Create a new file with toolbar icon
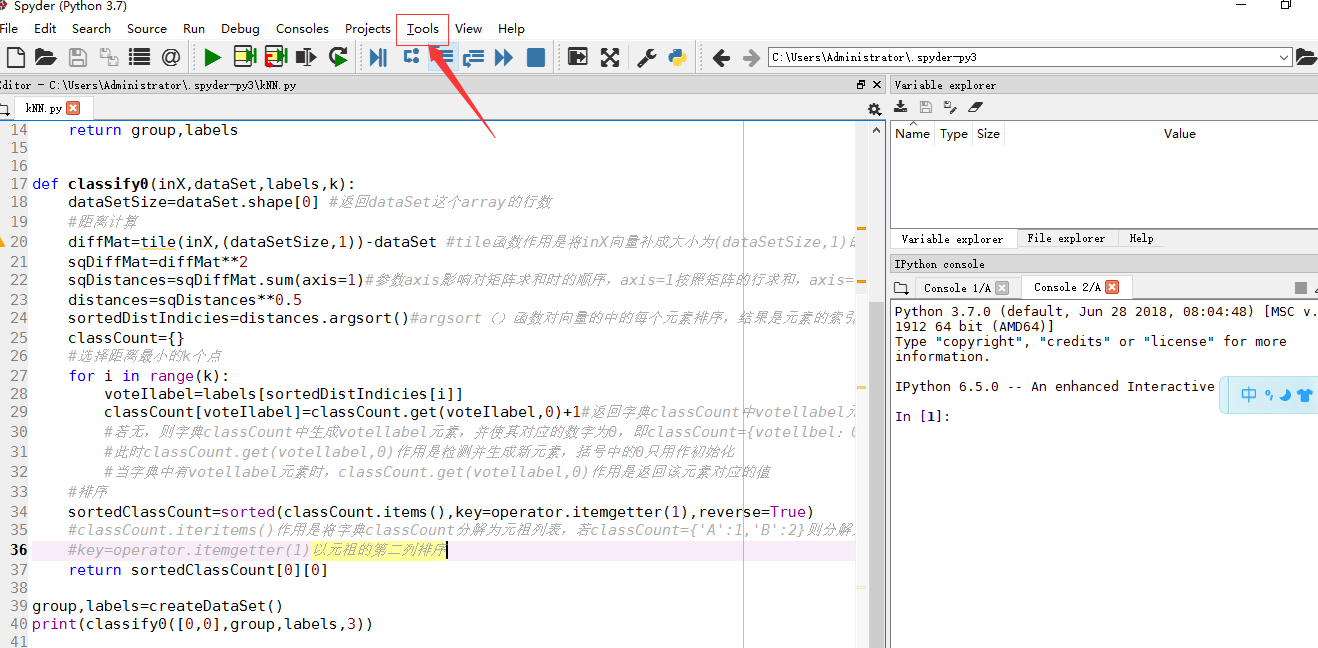Screen dimensions: 1318x648 [15, 57]
